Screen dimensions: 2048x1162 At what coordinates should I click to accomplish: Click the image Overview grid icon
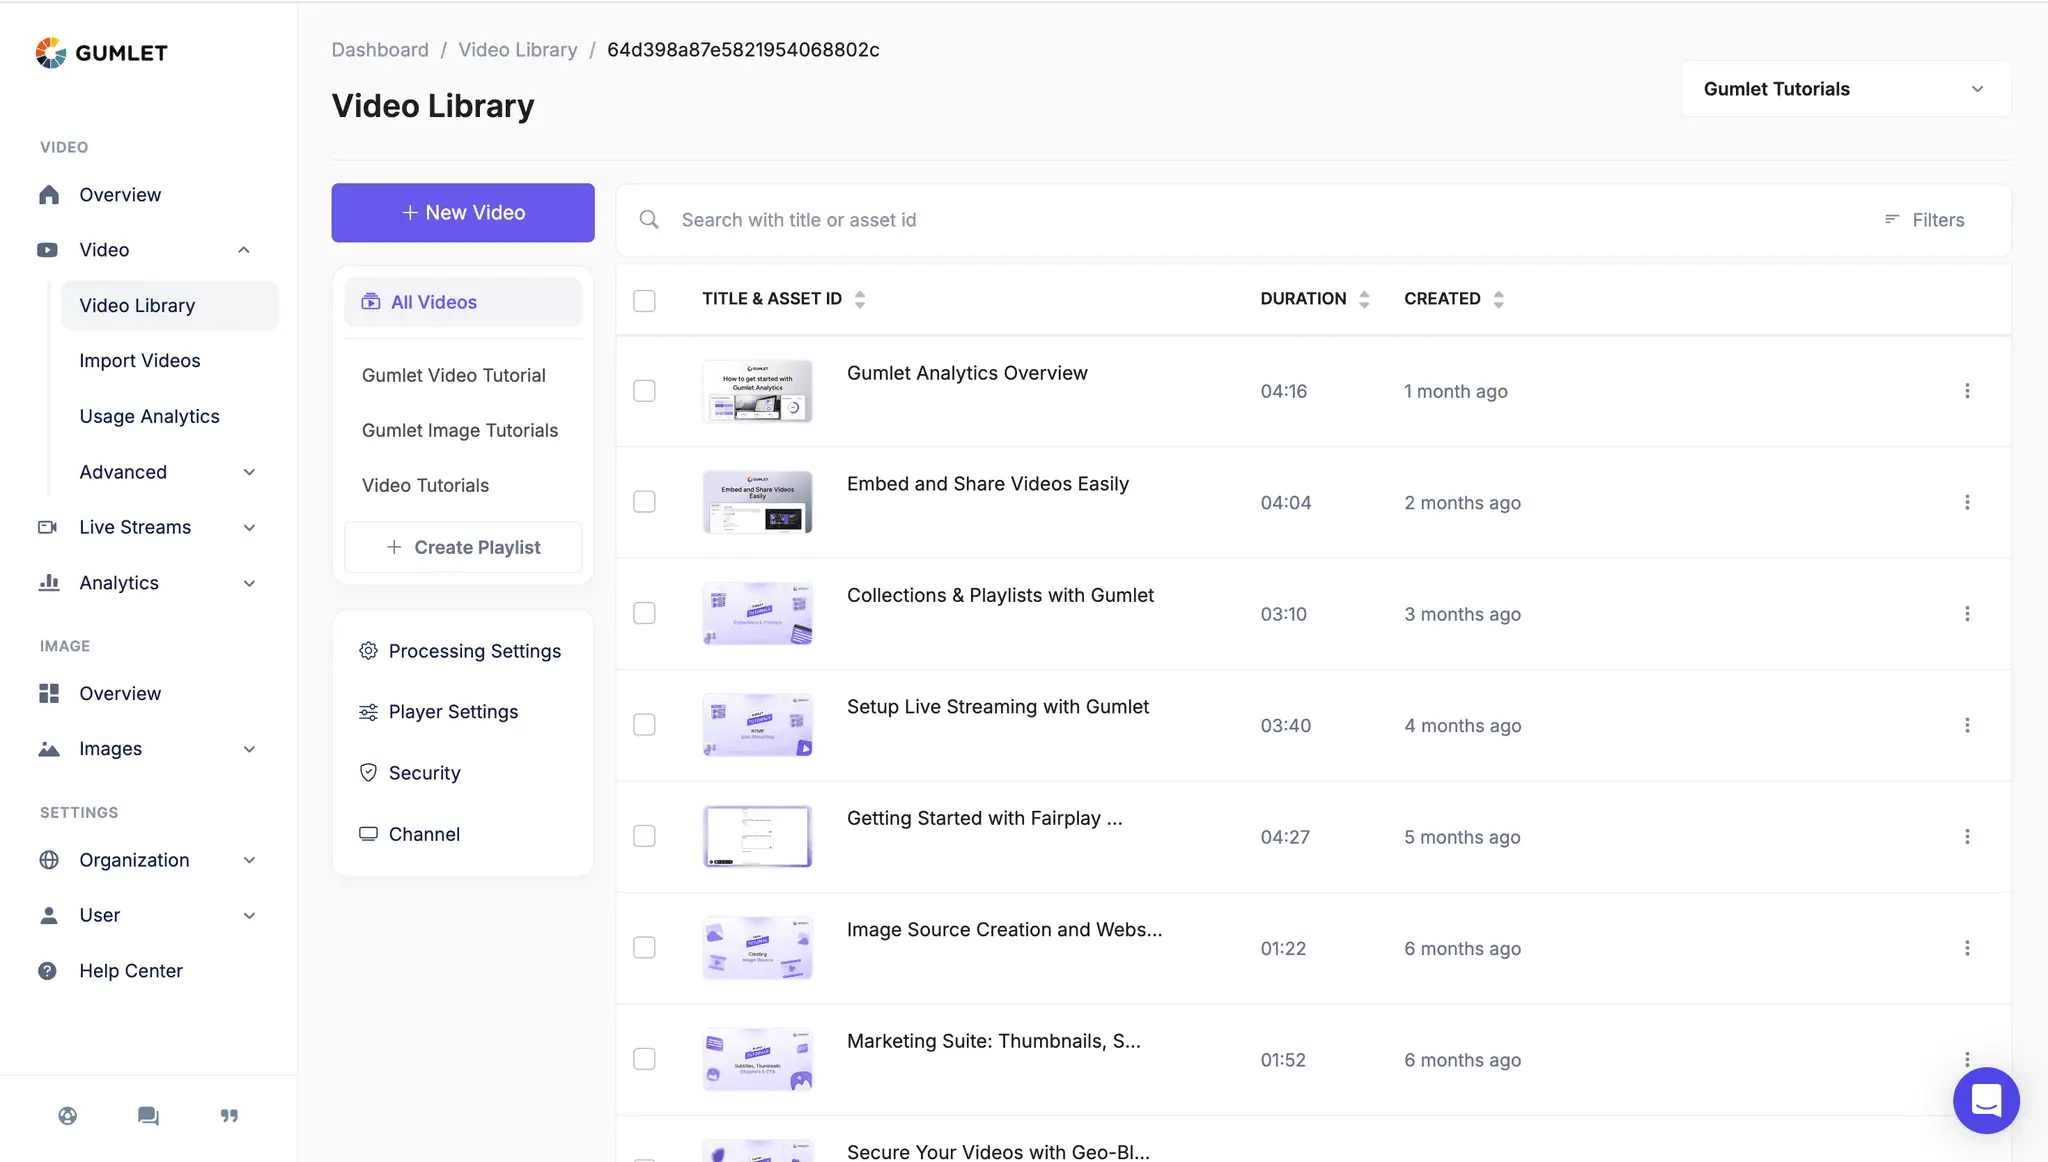pos(49,694)
